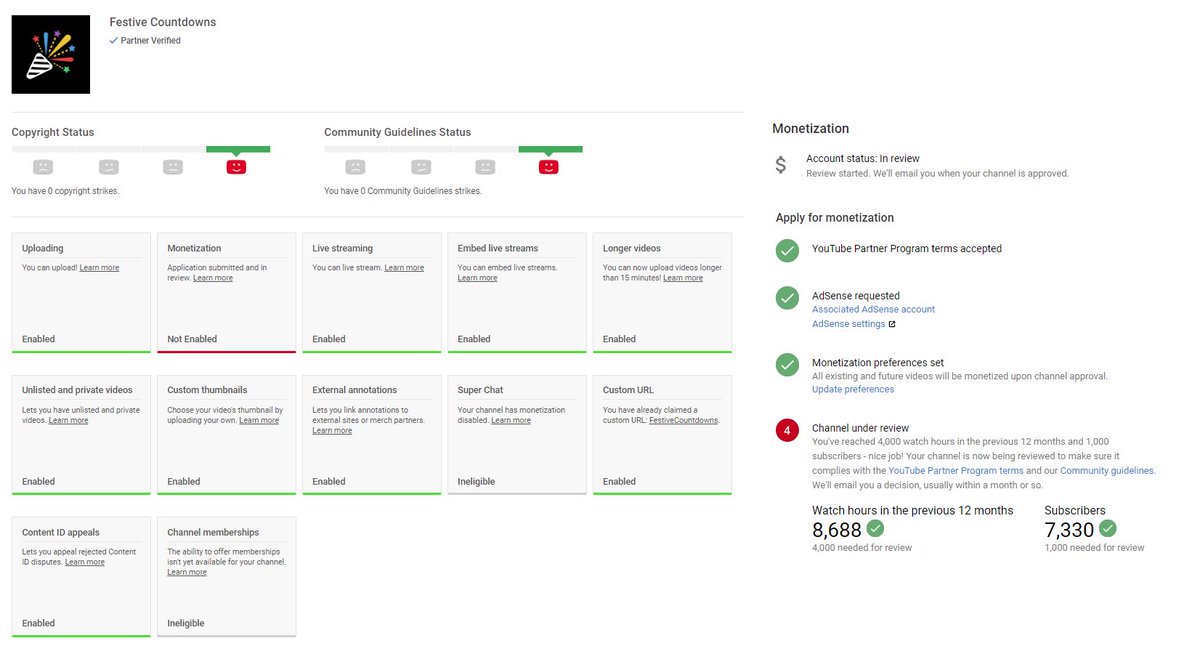Click the third gray face under Community Guidelines Status
Image resolution: width=1200 pixels, height=654 pixels.
[x=485, y=167]
